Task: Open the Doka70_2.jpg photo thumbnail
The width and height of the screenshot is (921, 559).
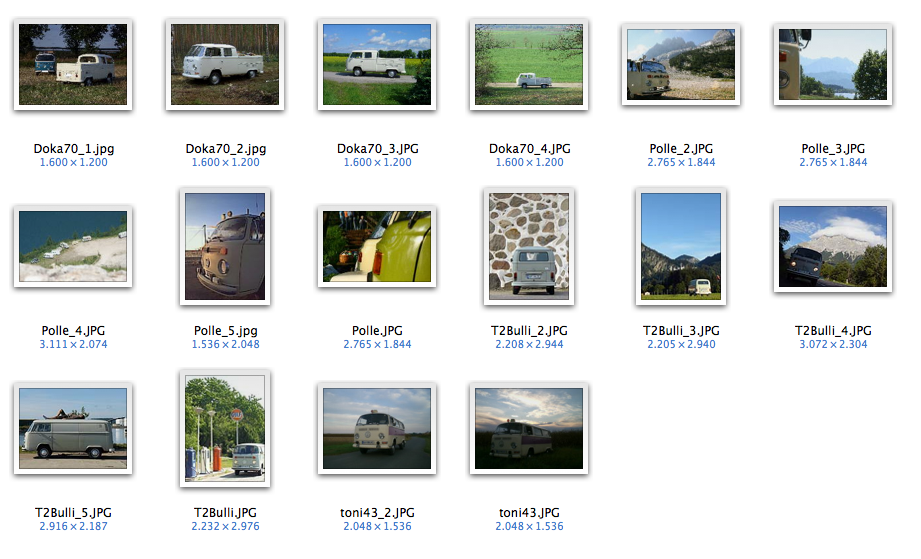Action: tap(225, 65)
